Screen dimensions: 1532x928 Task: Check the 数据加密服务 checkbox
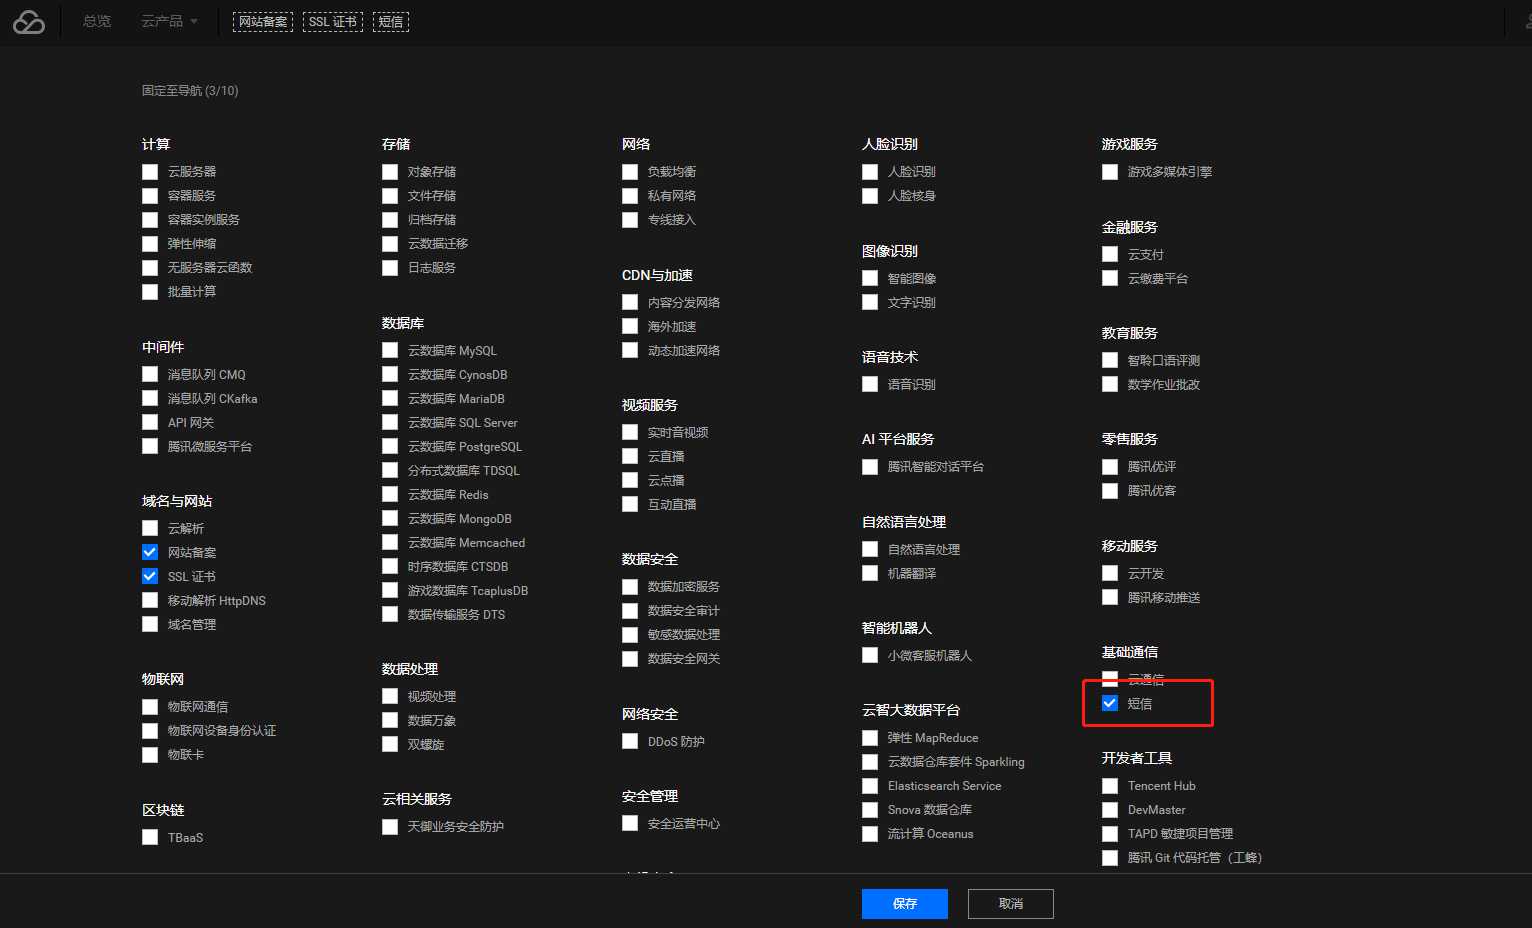[x=630, y=587]
